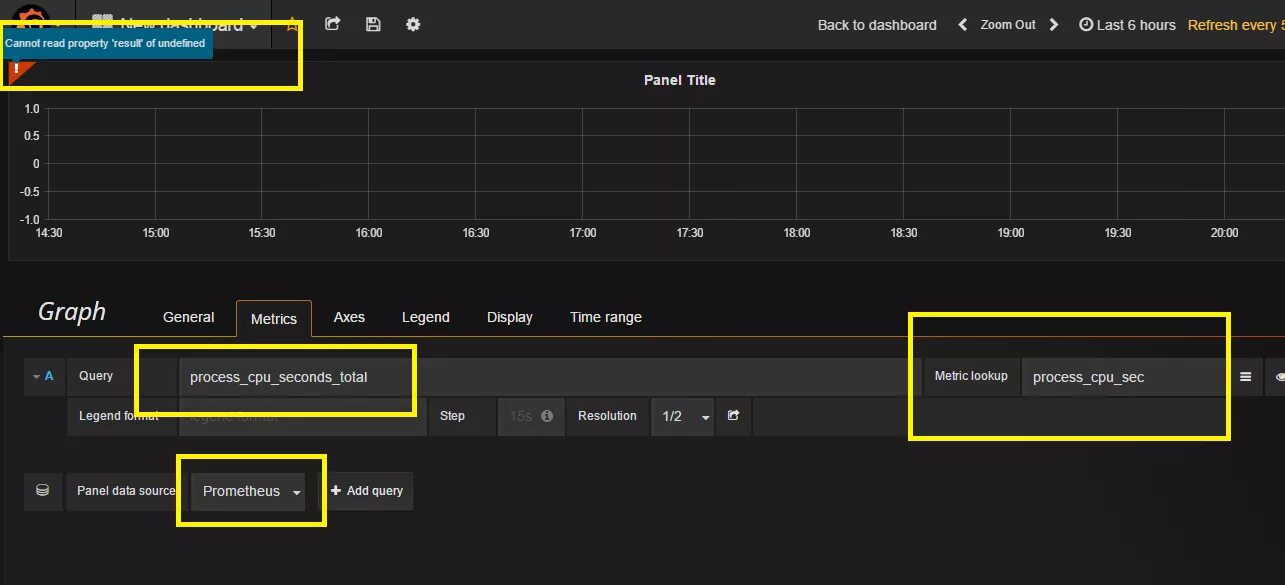Open the share dashboard icon
Image resolution: width=1285 pixels, height=585 pixels.
tap(332, 24)
